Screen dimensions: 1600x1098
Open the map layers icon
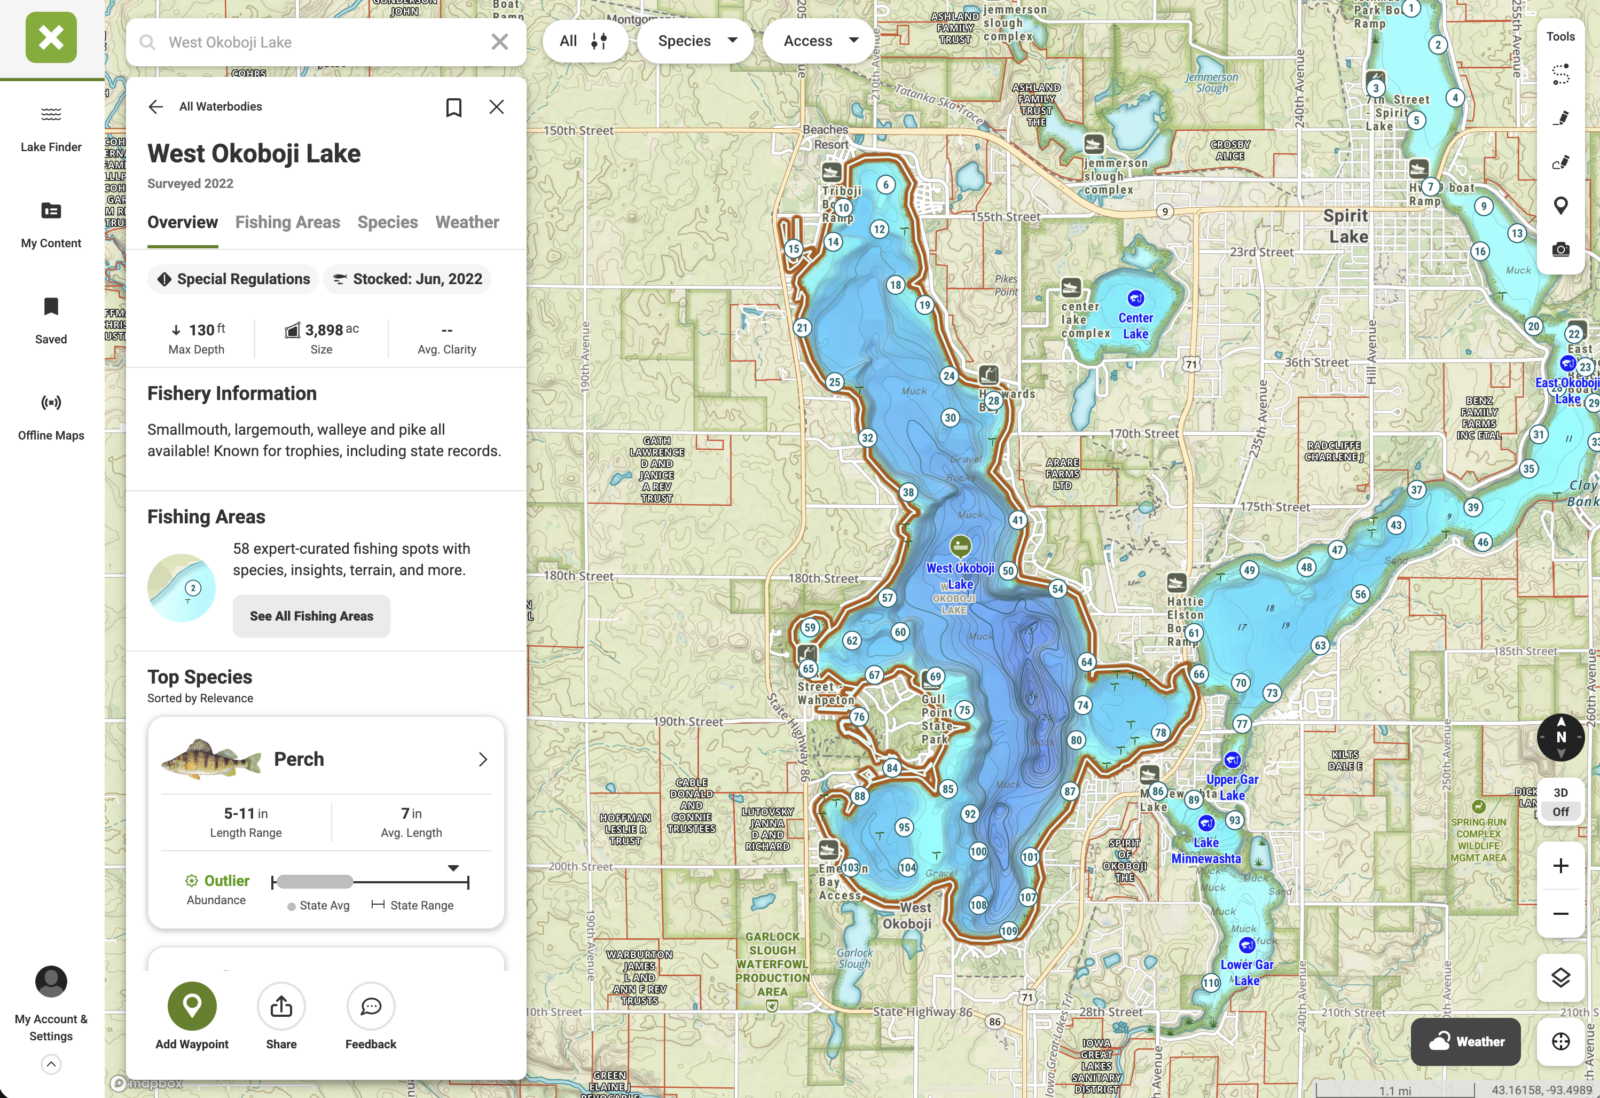pyautogui.click(x=1560, y=977)
